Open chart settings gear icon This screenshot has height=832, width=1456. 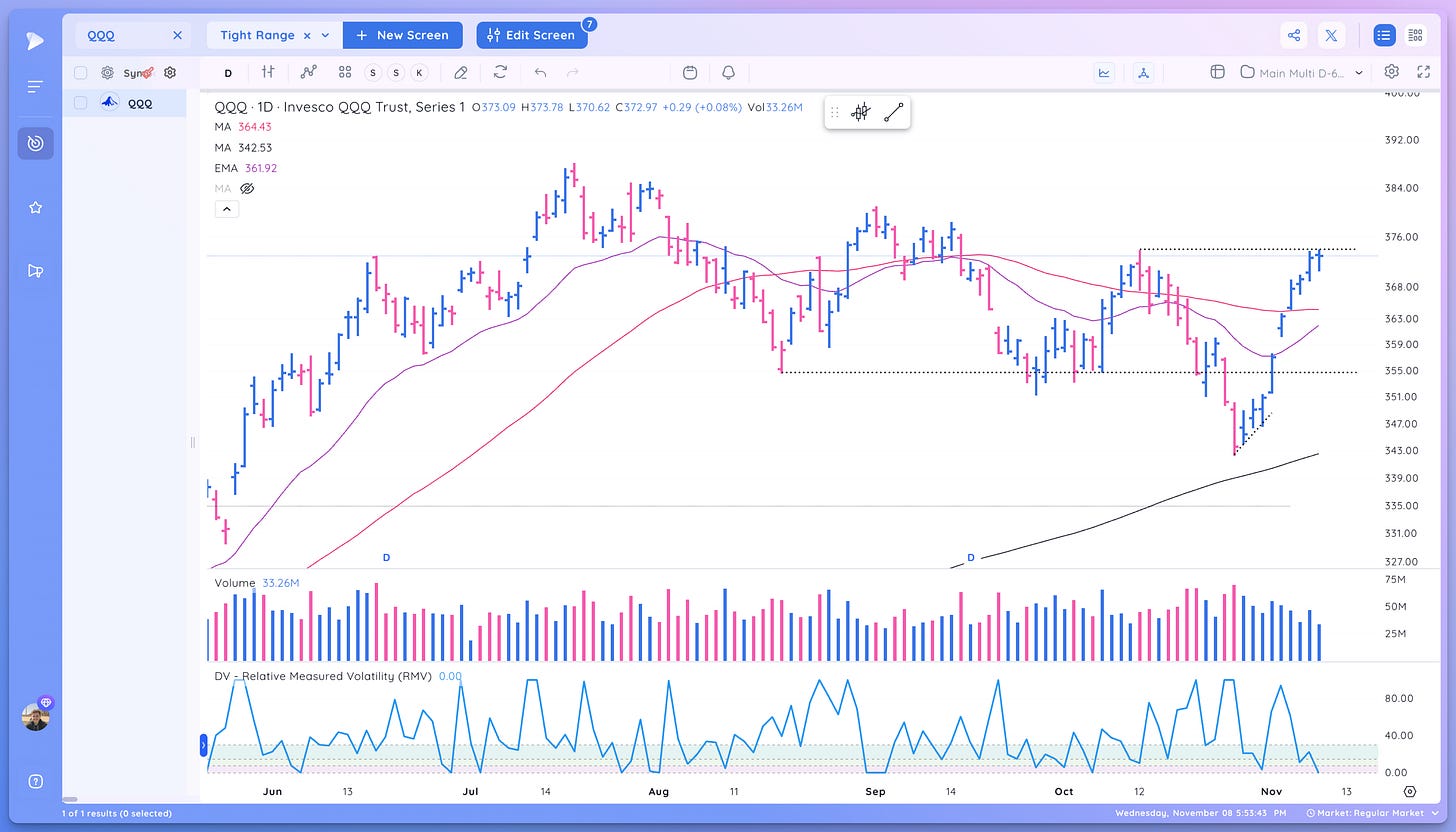pyautogui.click(x=1392, y=72)
